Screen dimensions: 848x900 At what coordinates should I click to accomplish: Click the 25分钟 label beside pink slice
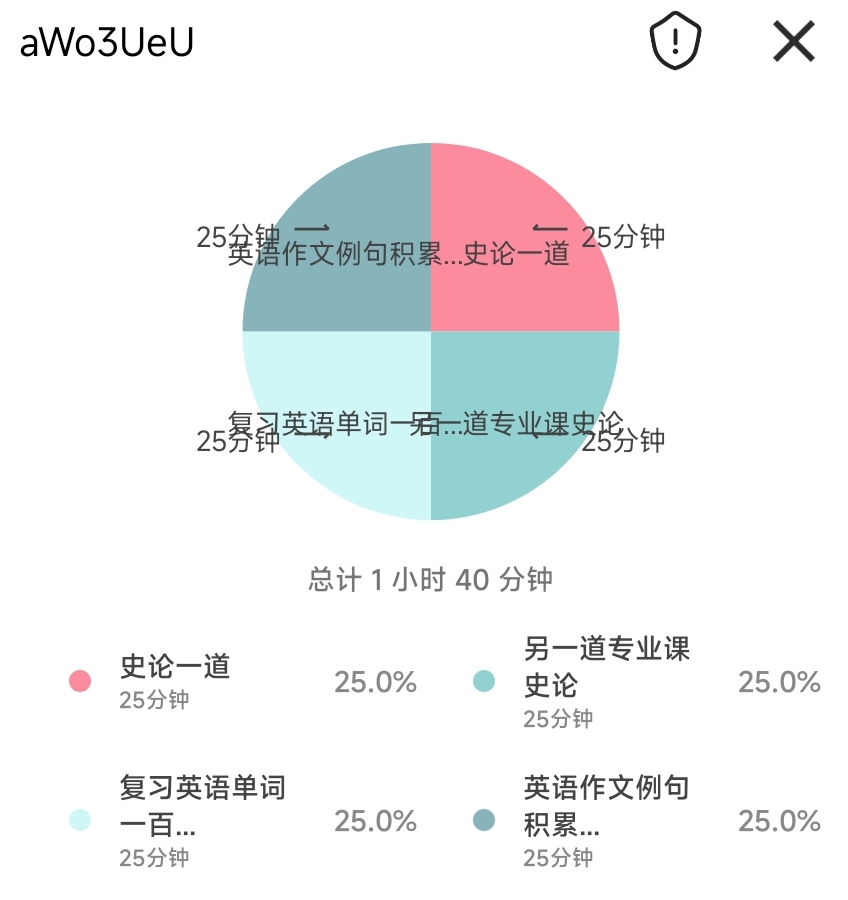tap(623, 237)
